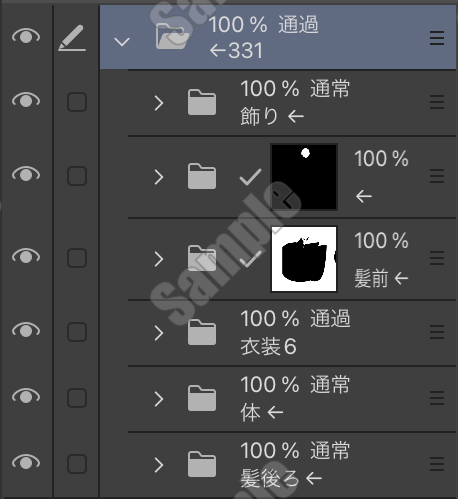The width and height of the screenshot is (458, 499).
Task: Hide the 髪前 folder layer
Action: (26, 256)
